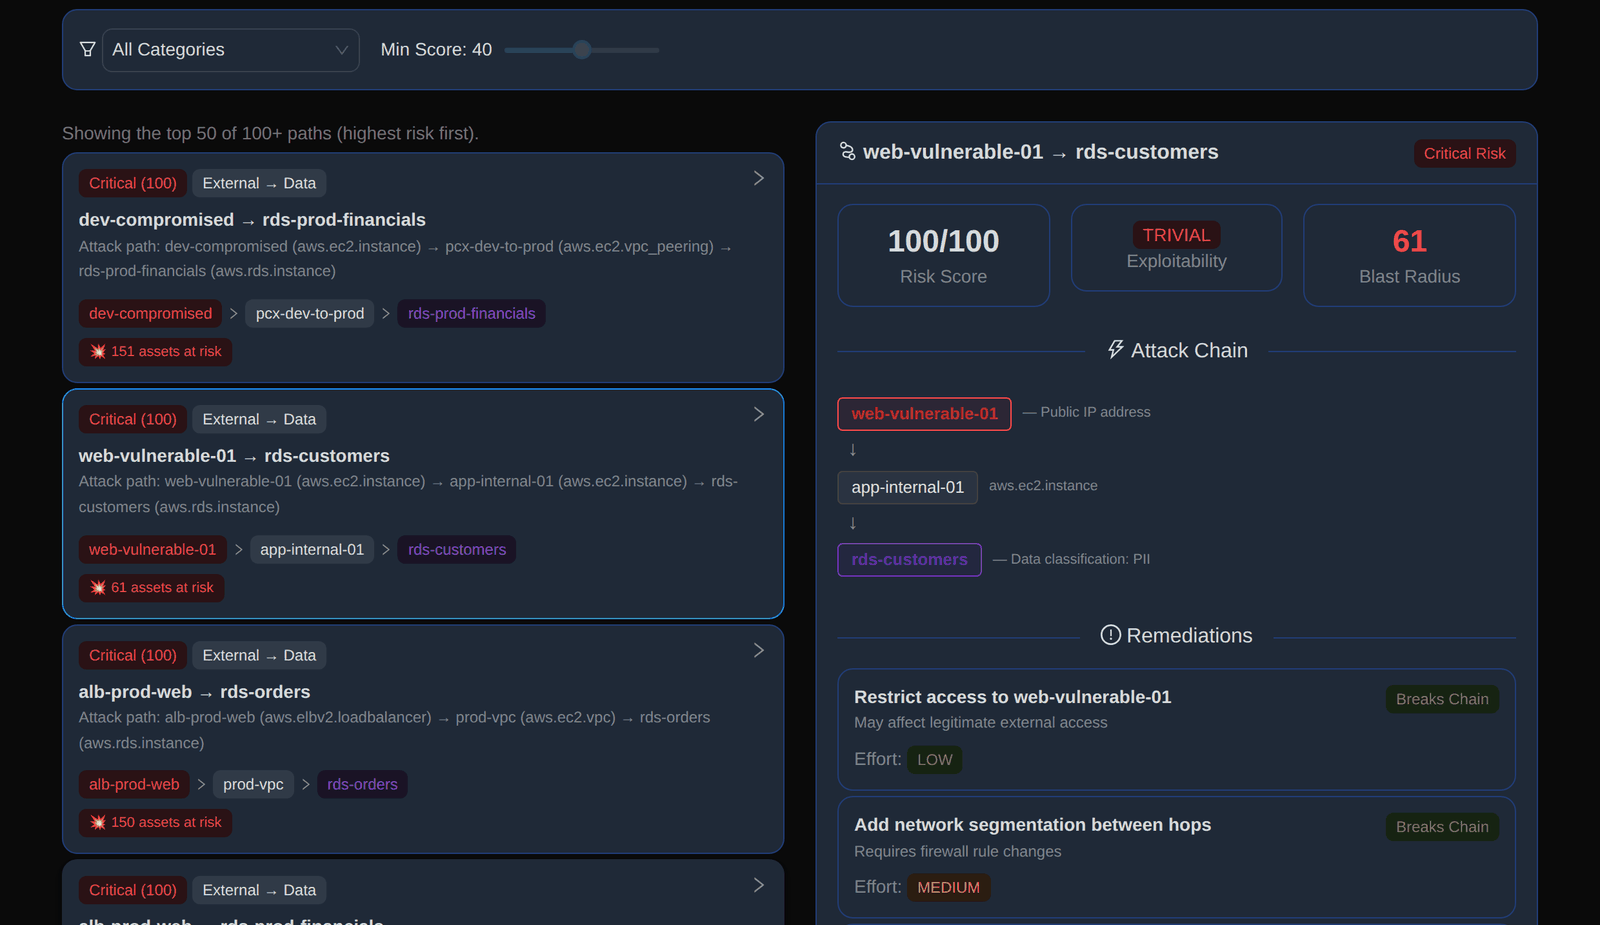Click the app-internal-01 chip in list card
Screen dimensions: 1600x925
(312, 550)
